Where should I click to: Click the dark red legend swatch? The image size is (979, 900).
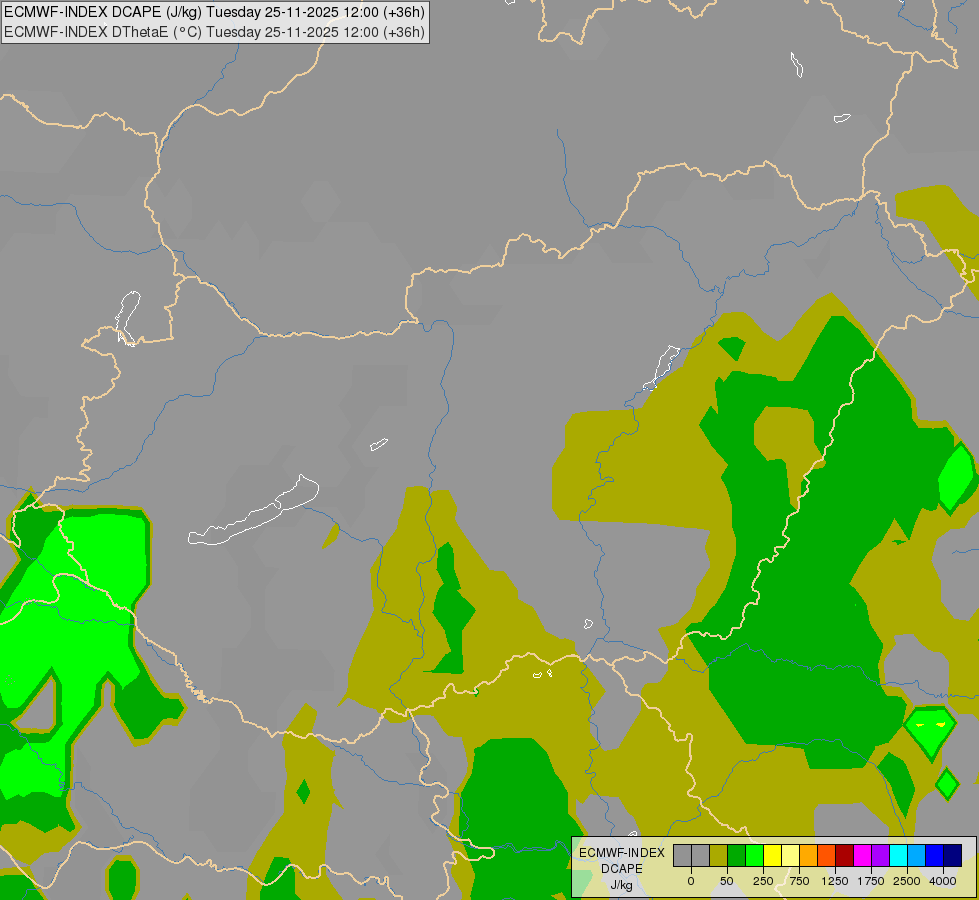point(845,855)
